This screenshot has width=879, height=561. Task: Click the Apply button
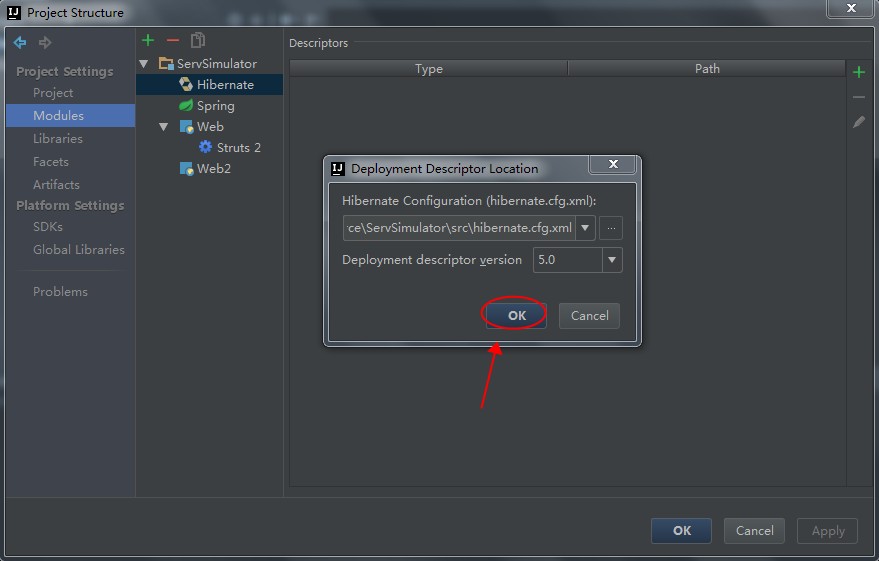coord(827,531)
